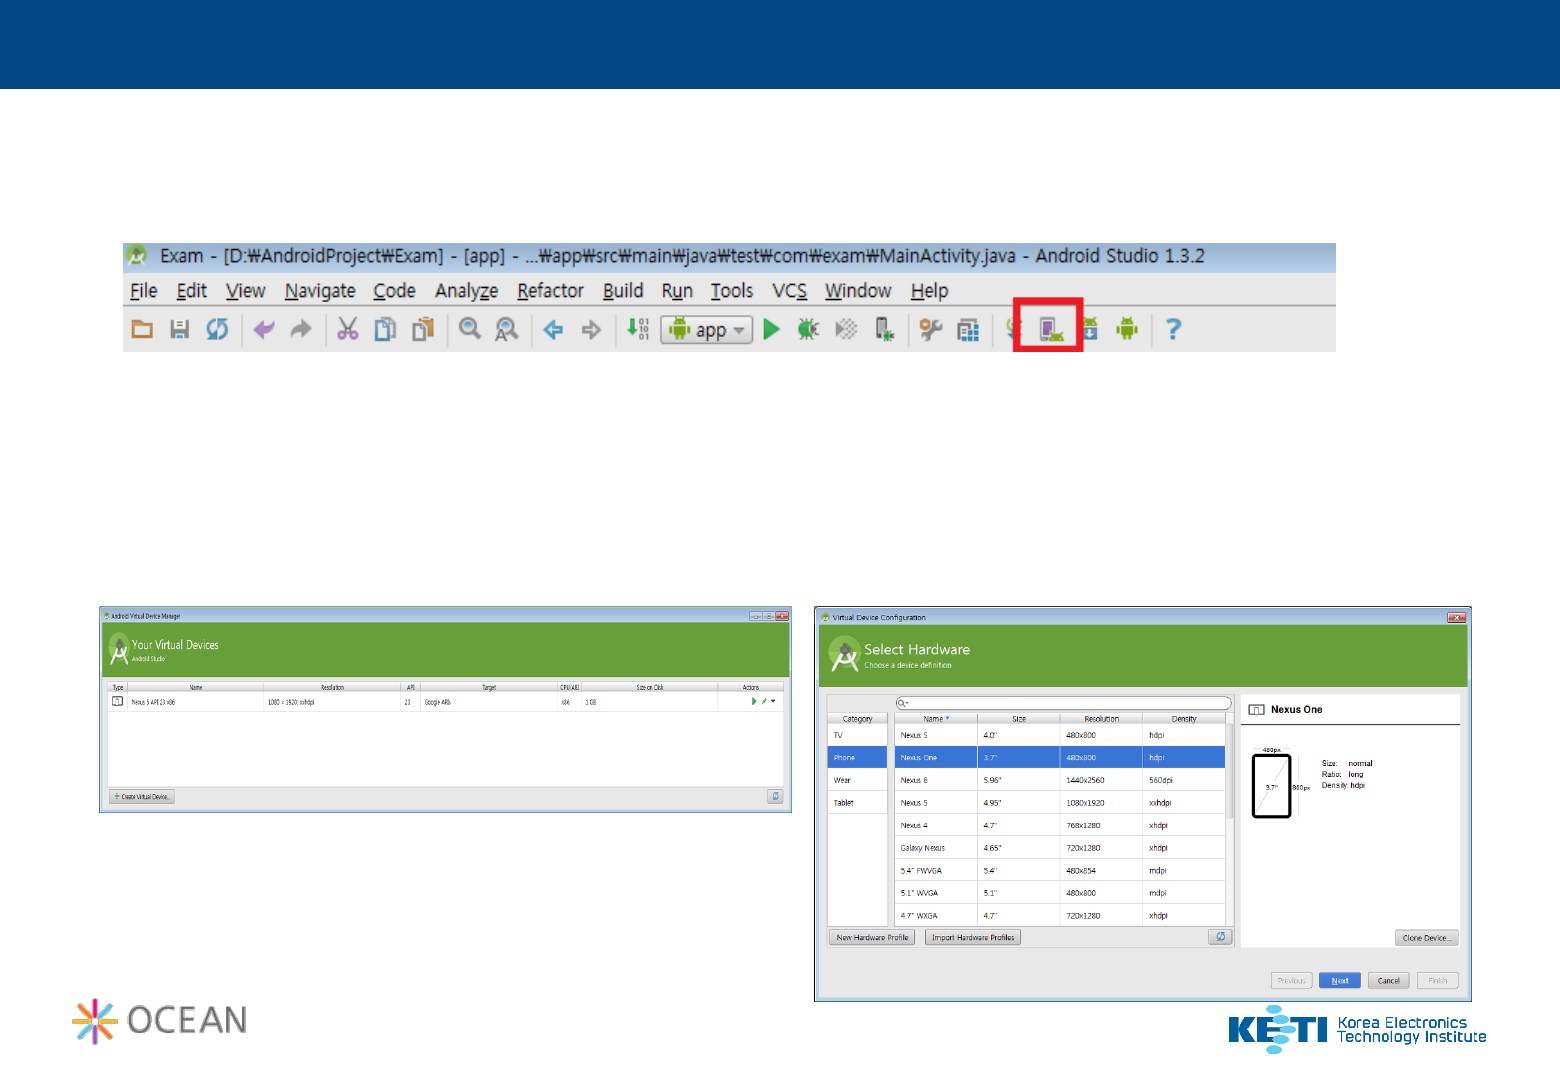Open the Navigate menu
The image size is (1560, 1080).
click(320, 291)
